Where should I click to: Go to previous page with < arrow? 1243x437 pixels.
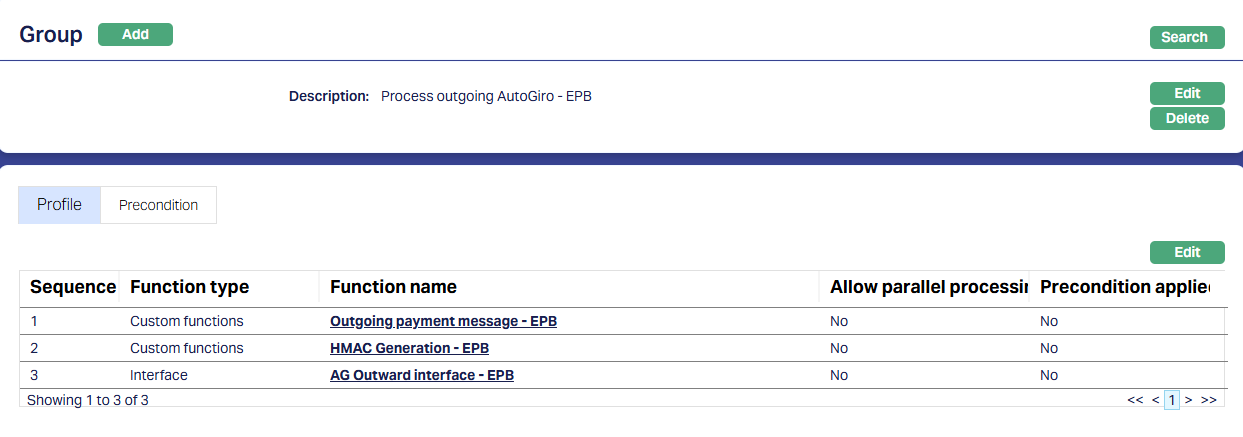point(1155,400)
